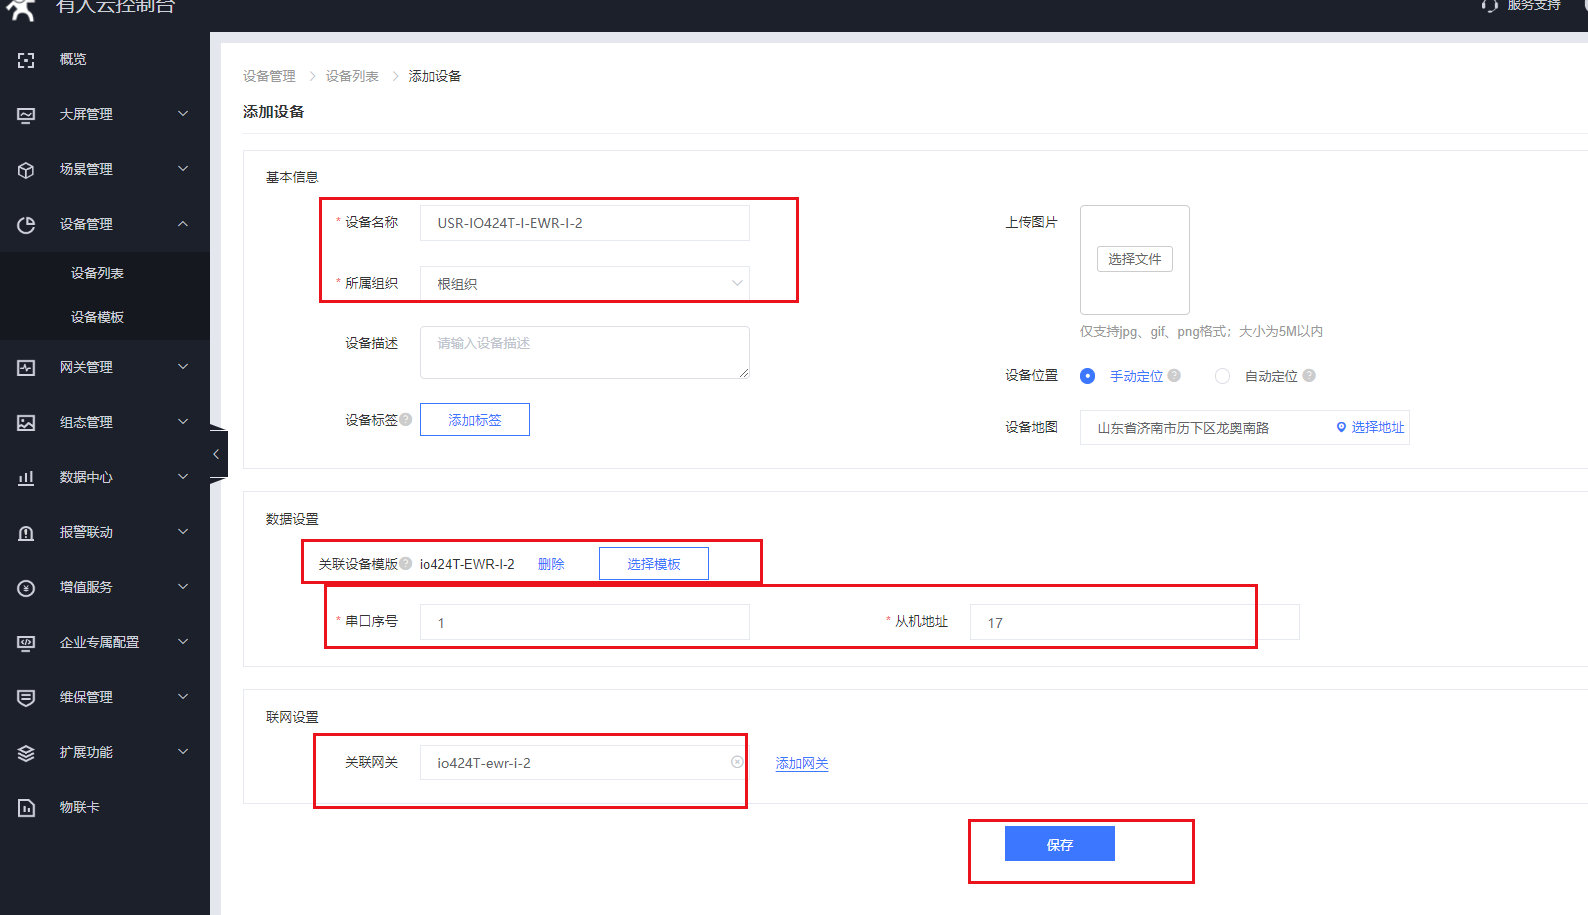1588x915 pixels.
Task: Click the help icon beside 设备标签
Action: 406,420
